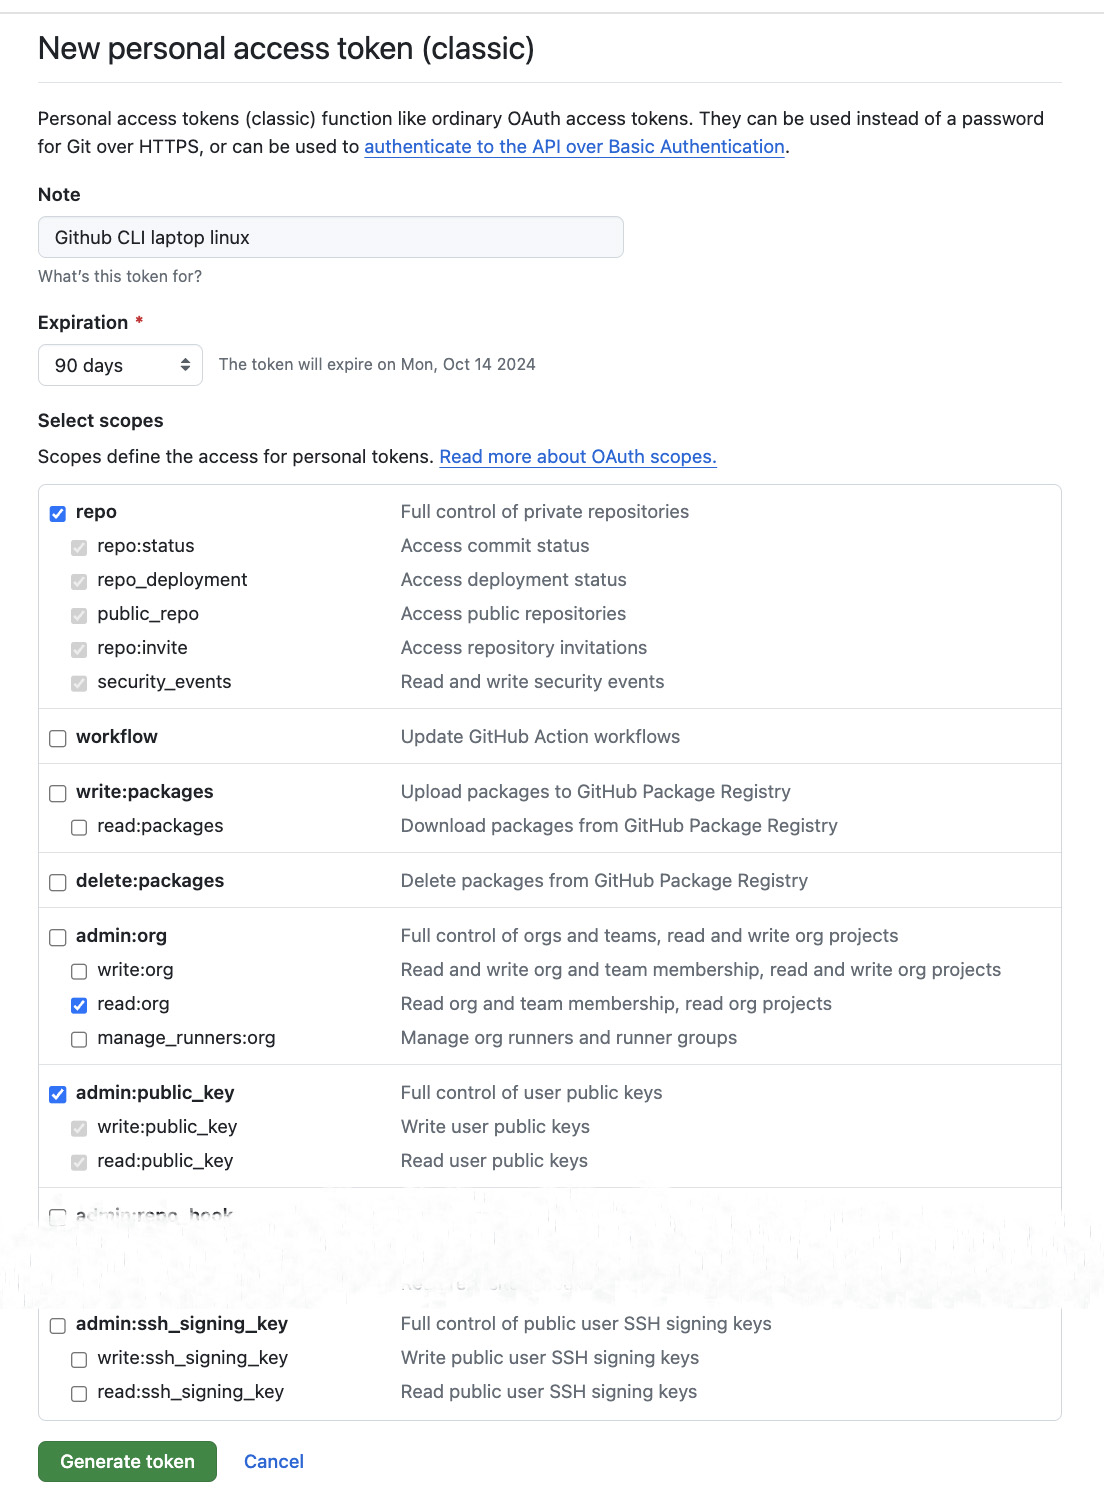Select read:ssh_signing_key checkbox

(x=79, y=1393)
